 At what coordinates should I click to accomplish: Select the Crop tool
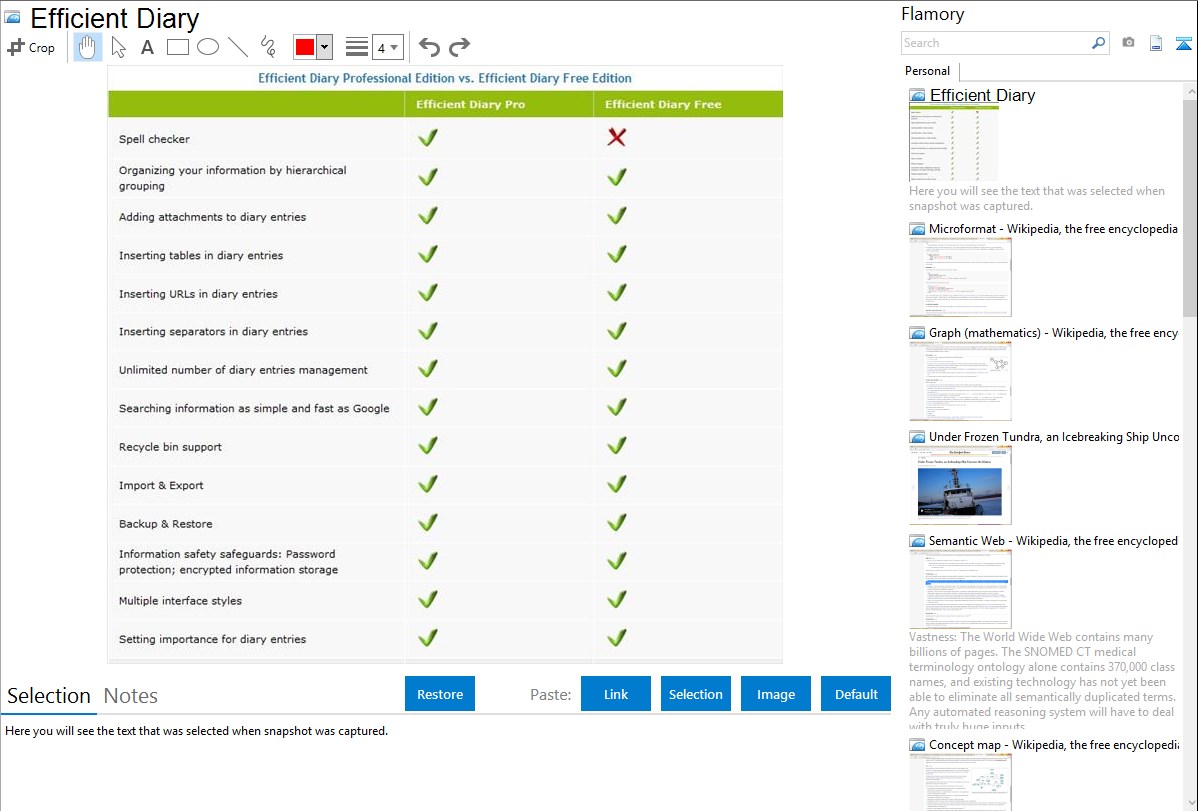point(31,47)
